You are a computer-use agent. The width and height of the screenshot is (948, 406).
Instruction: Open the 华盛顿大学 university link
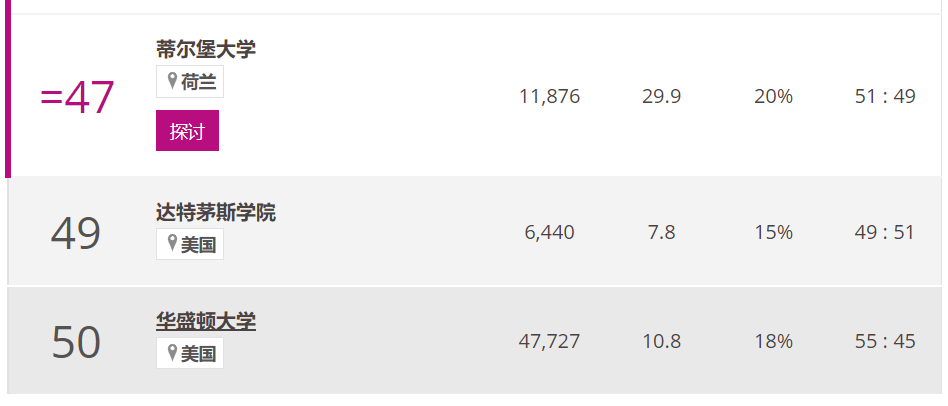(206, 321)
